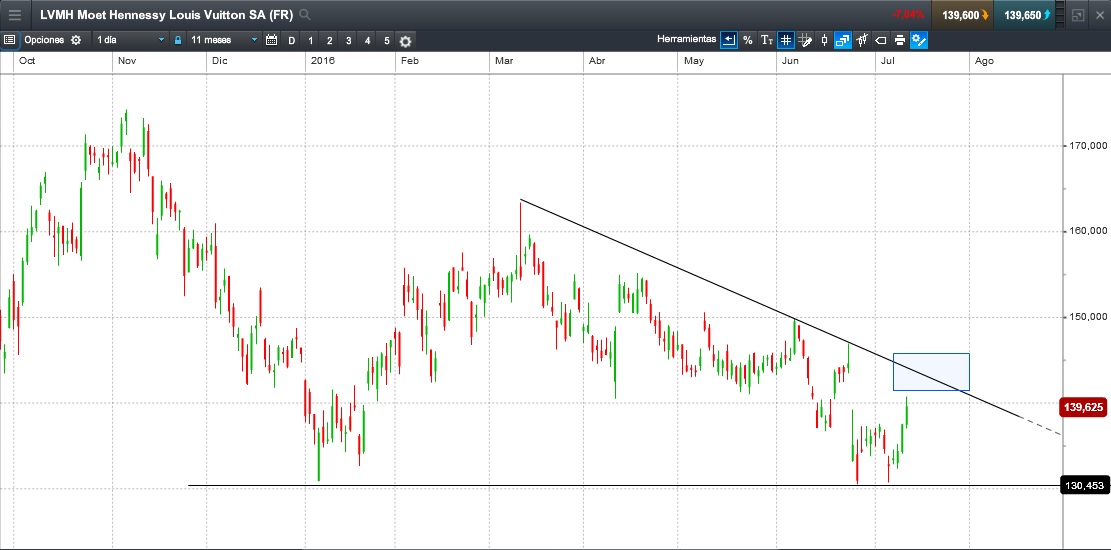
Task: Click the search magnifier next to LVMH title
Action: coord(305,15)
